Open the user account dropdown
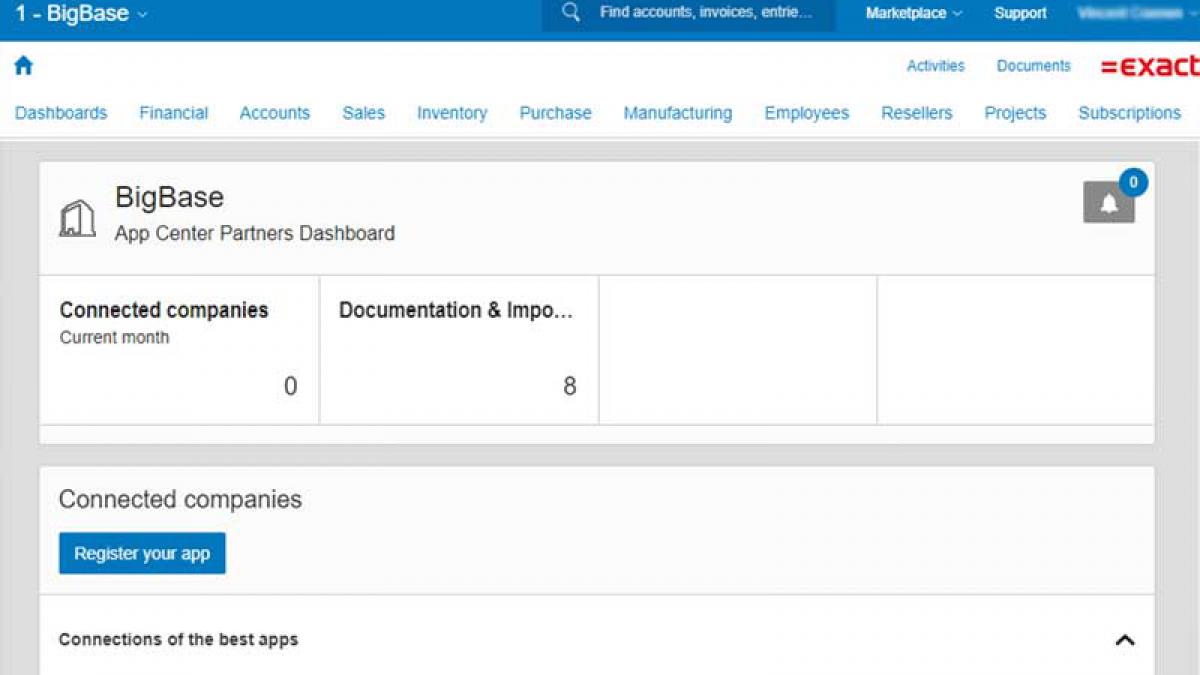 [1138, 13]
